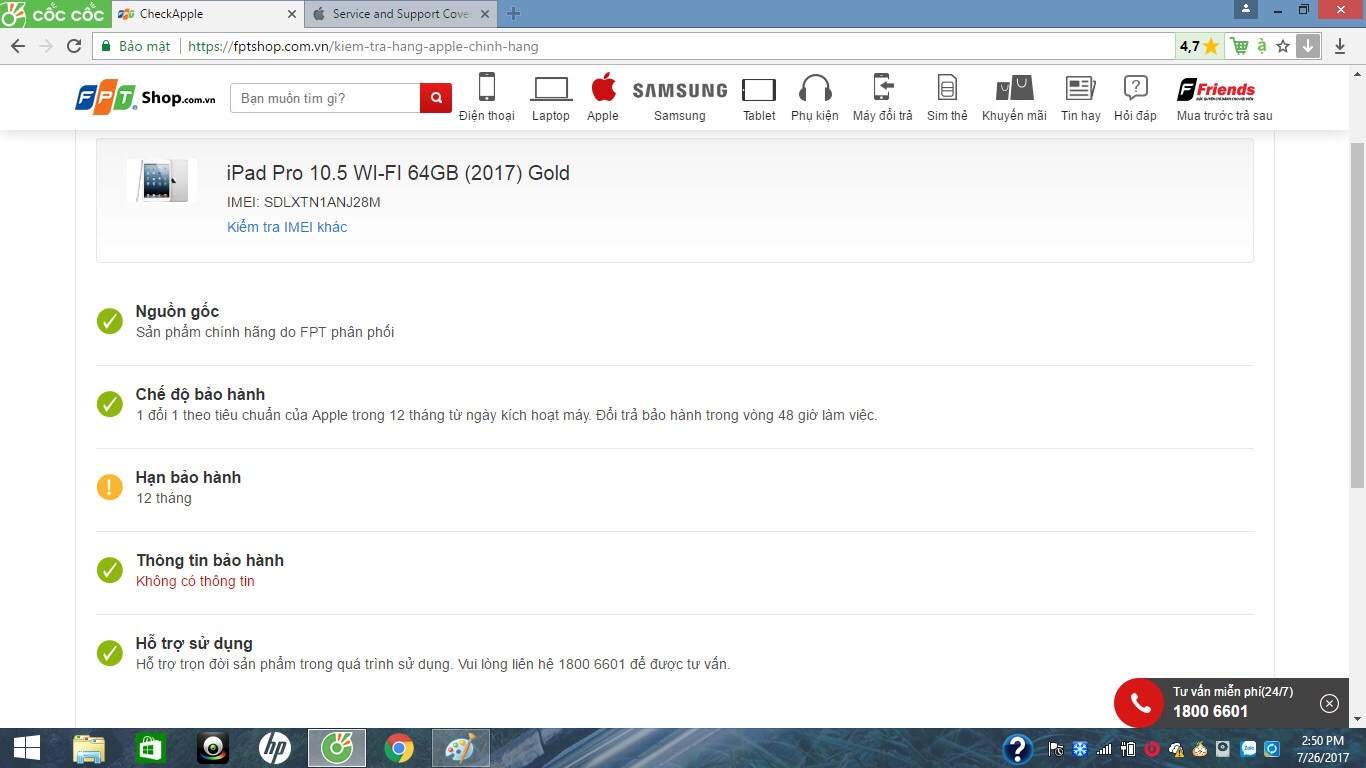The height and width of the screenshot is (768, 1366).
Task: Click the battery power tray icon
Action: 1127,748
